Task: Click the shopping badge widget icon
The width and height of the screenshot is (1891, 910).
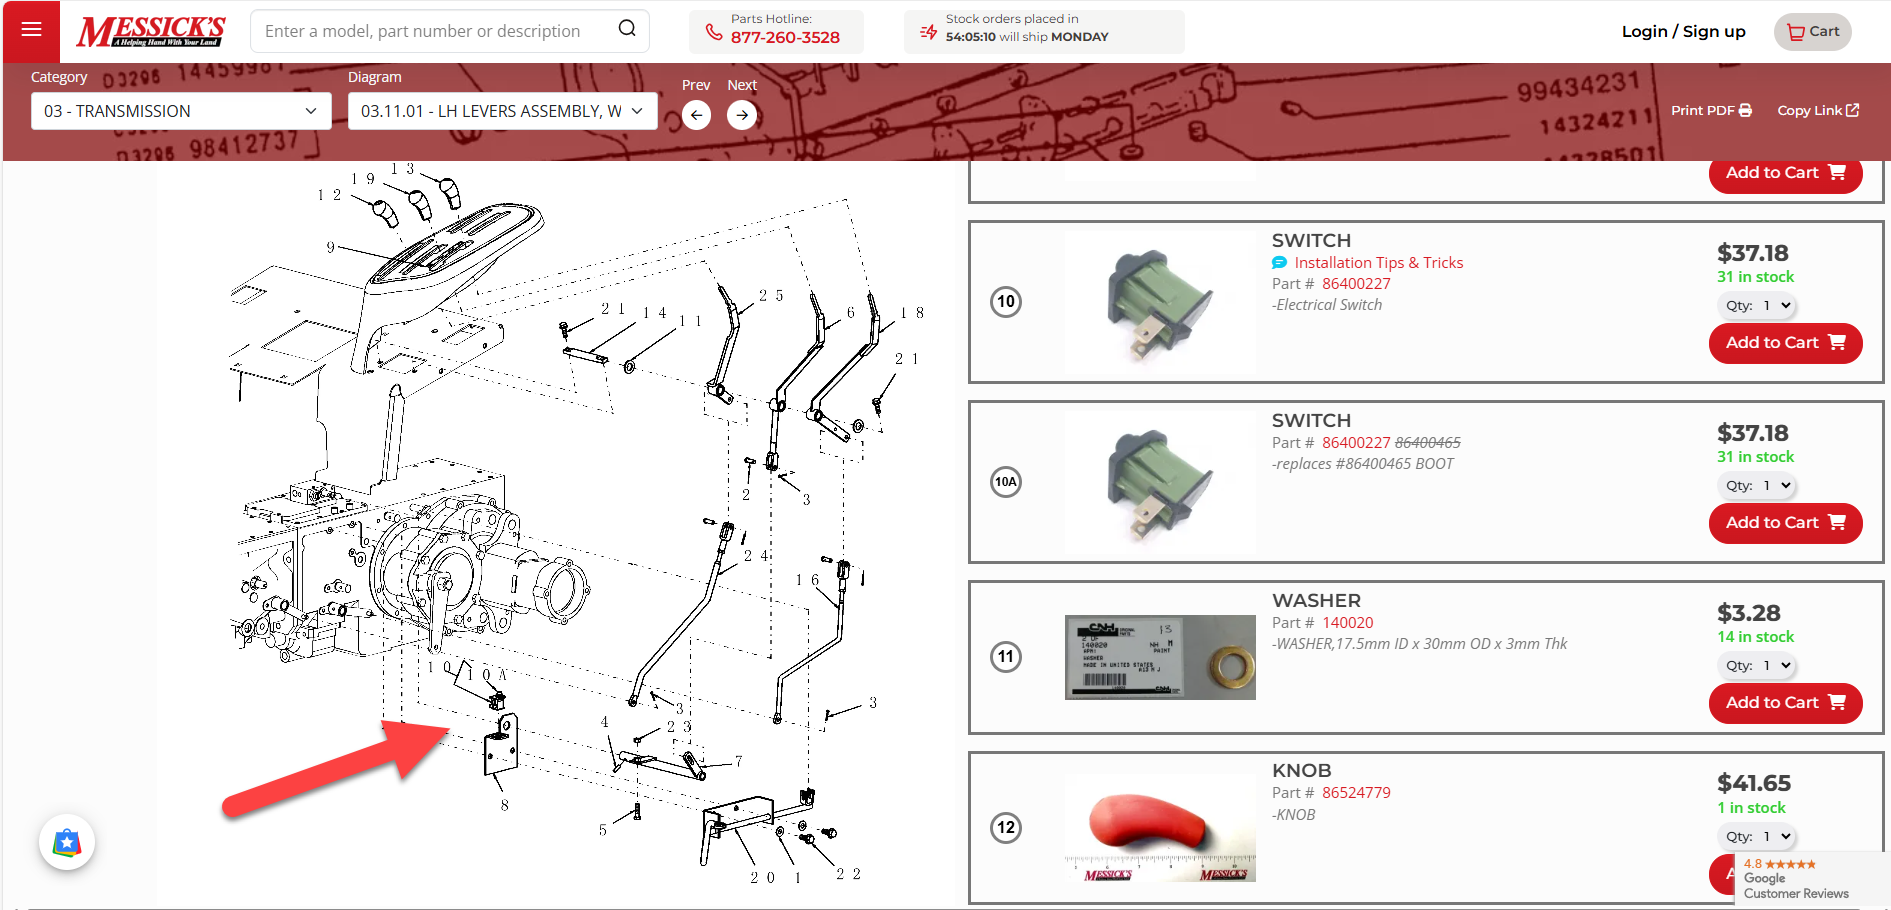Action: [x=67, y=843]
